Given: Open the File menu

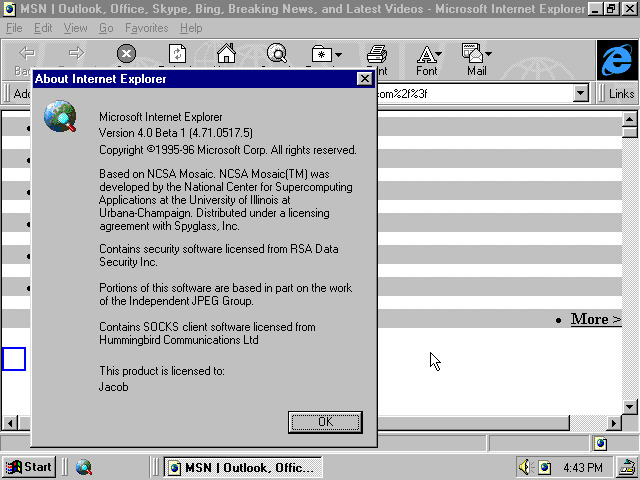Looking at the screenshot, I should click(x=14, y=28).
